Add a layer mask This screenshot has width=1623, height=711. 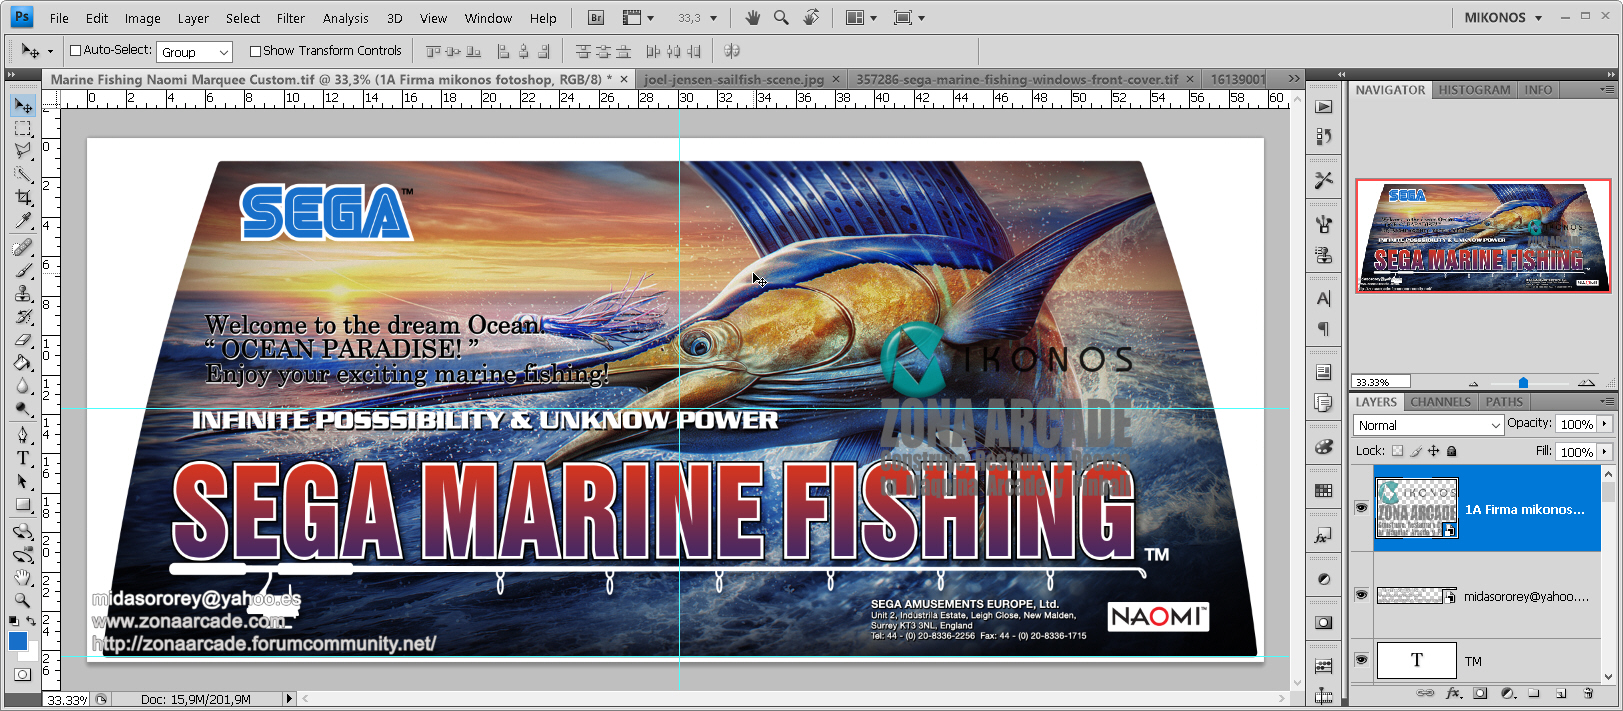tap(1480, 693)
